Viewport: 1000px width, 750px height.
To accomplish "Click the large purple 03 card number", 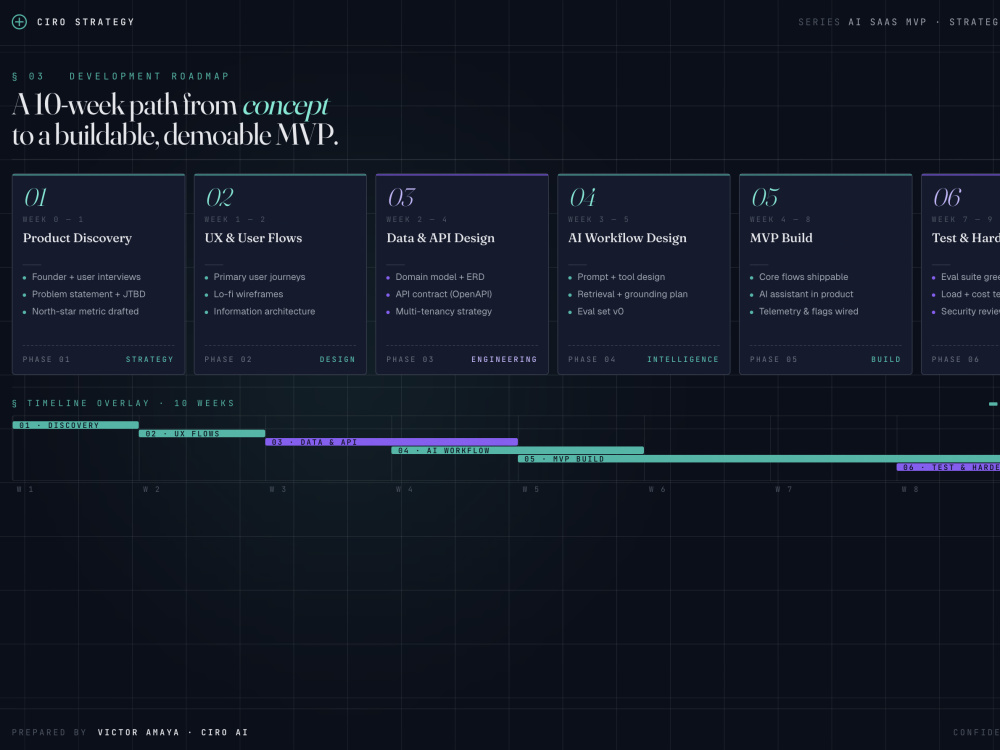I will [401, 198].
